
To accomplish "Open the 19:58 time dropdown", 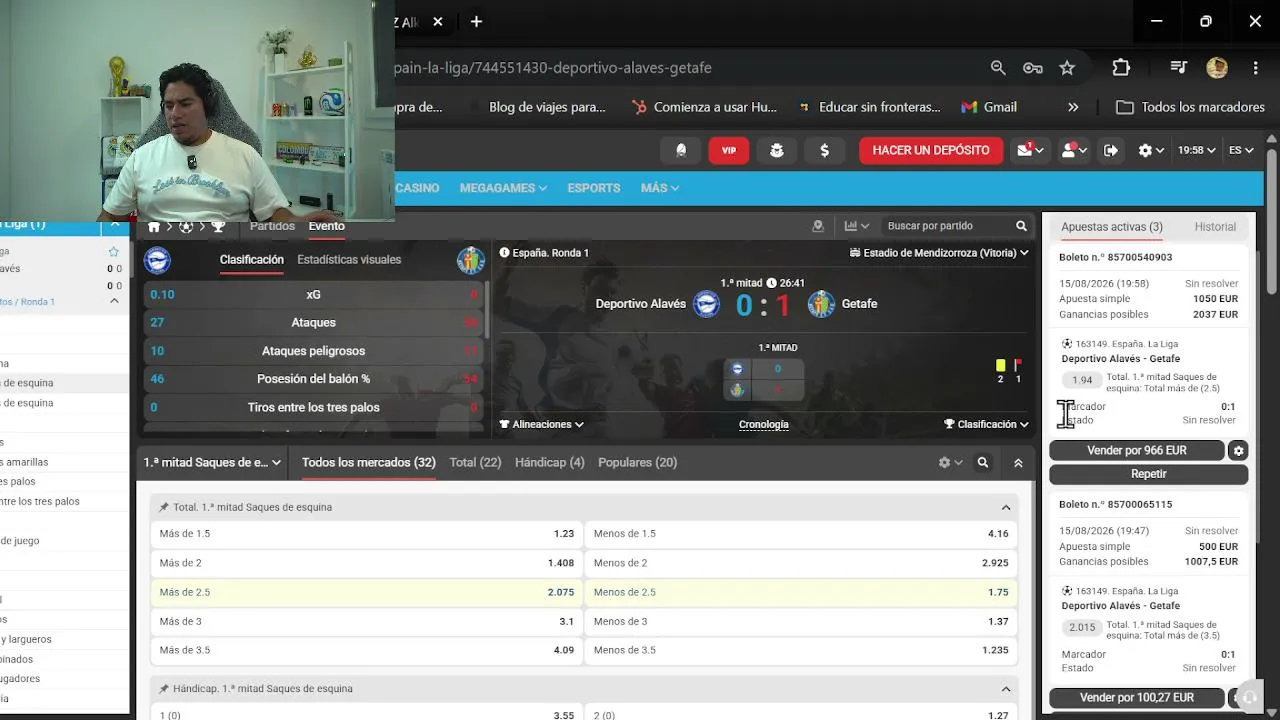I will (x=1197, y=150).
